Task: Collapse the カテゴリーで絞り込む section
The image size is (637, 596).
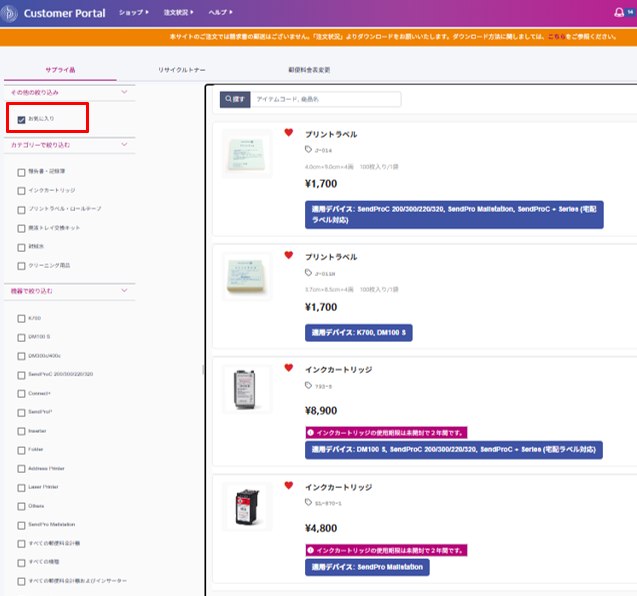Action: (x=124, y=145)
